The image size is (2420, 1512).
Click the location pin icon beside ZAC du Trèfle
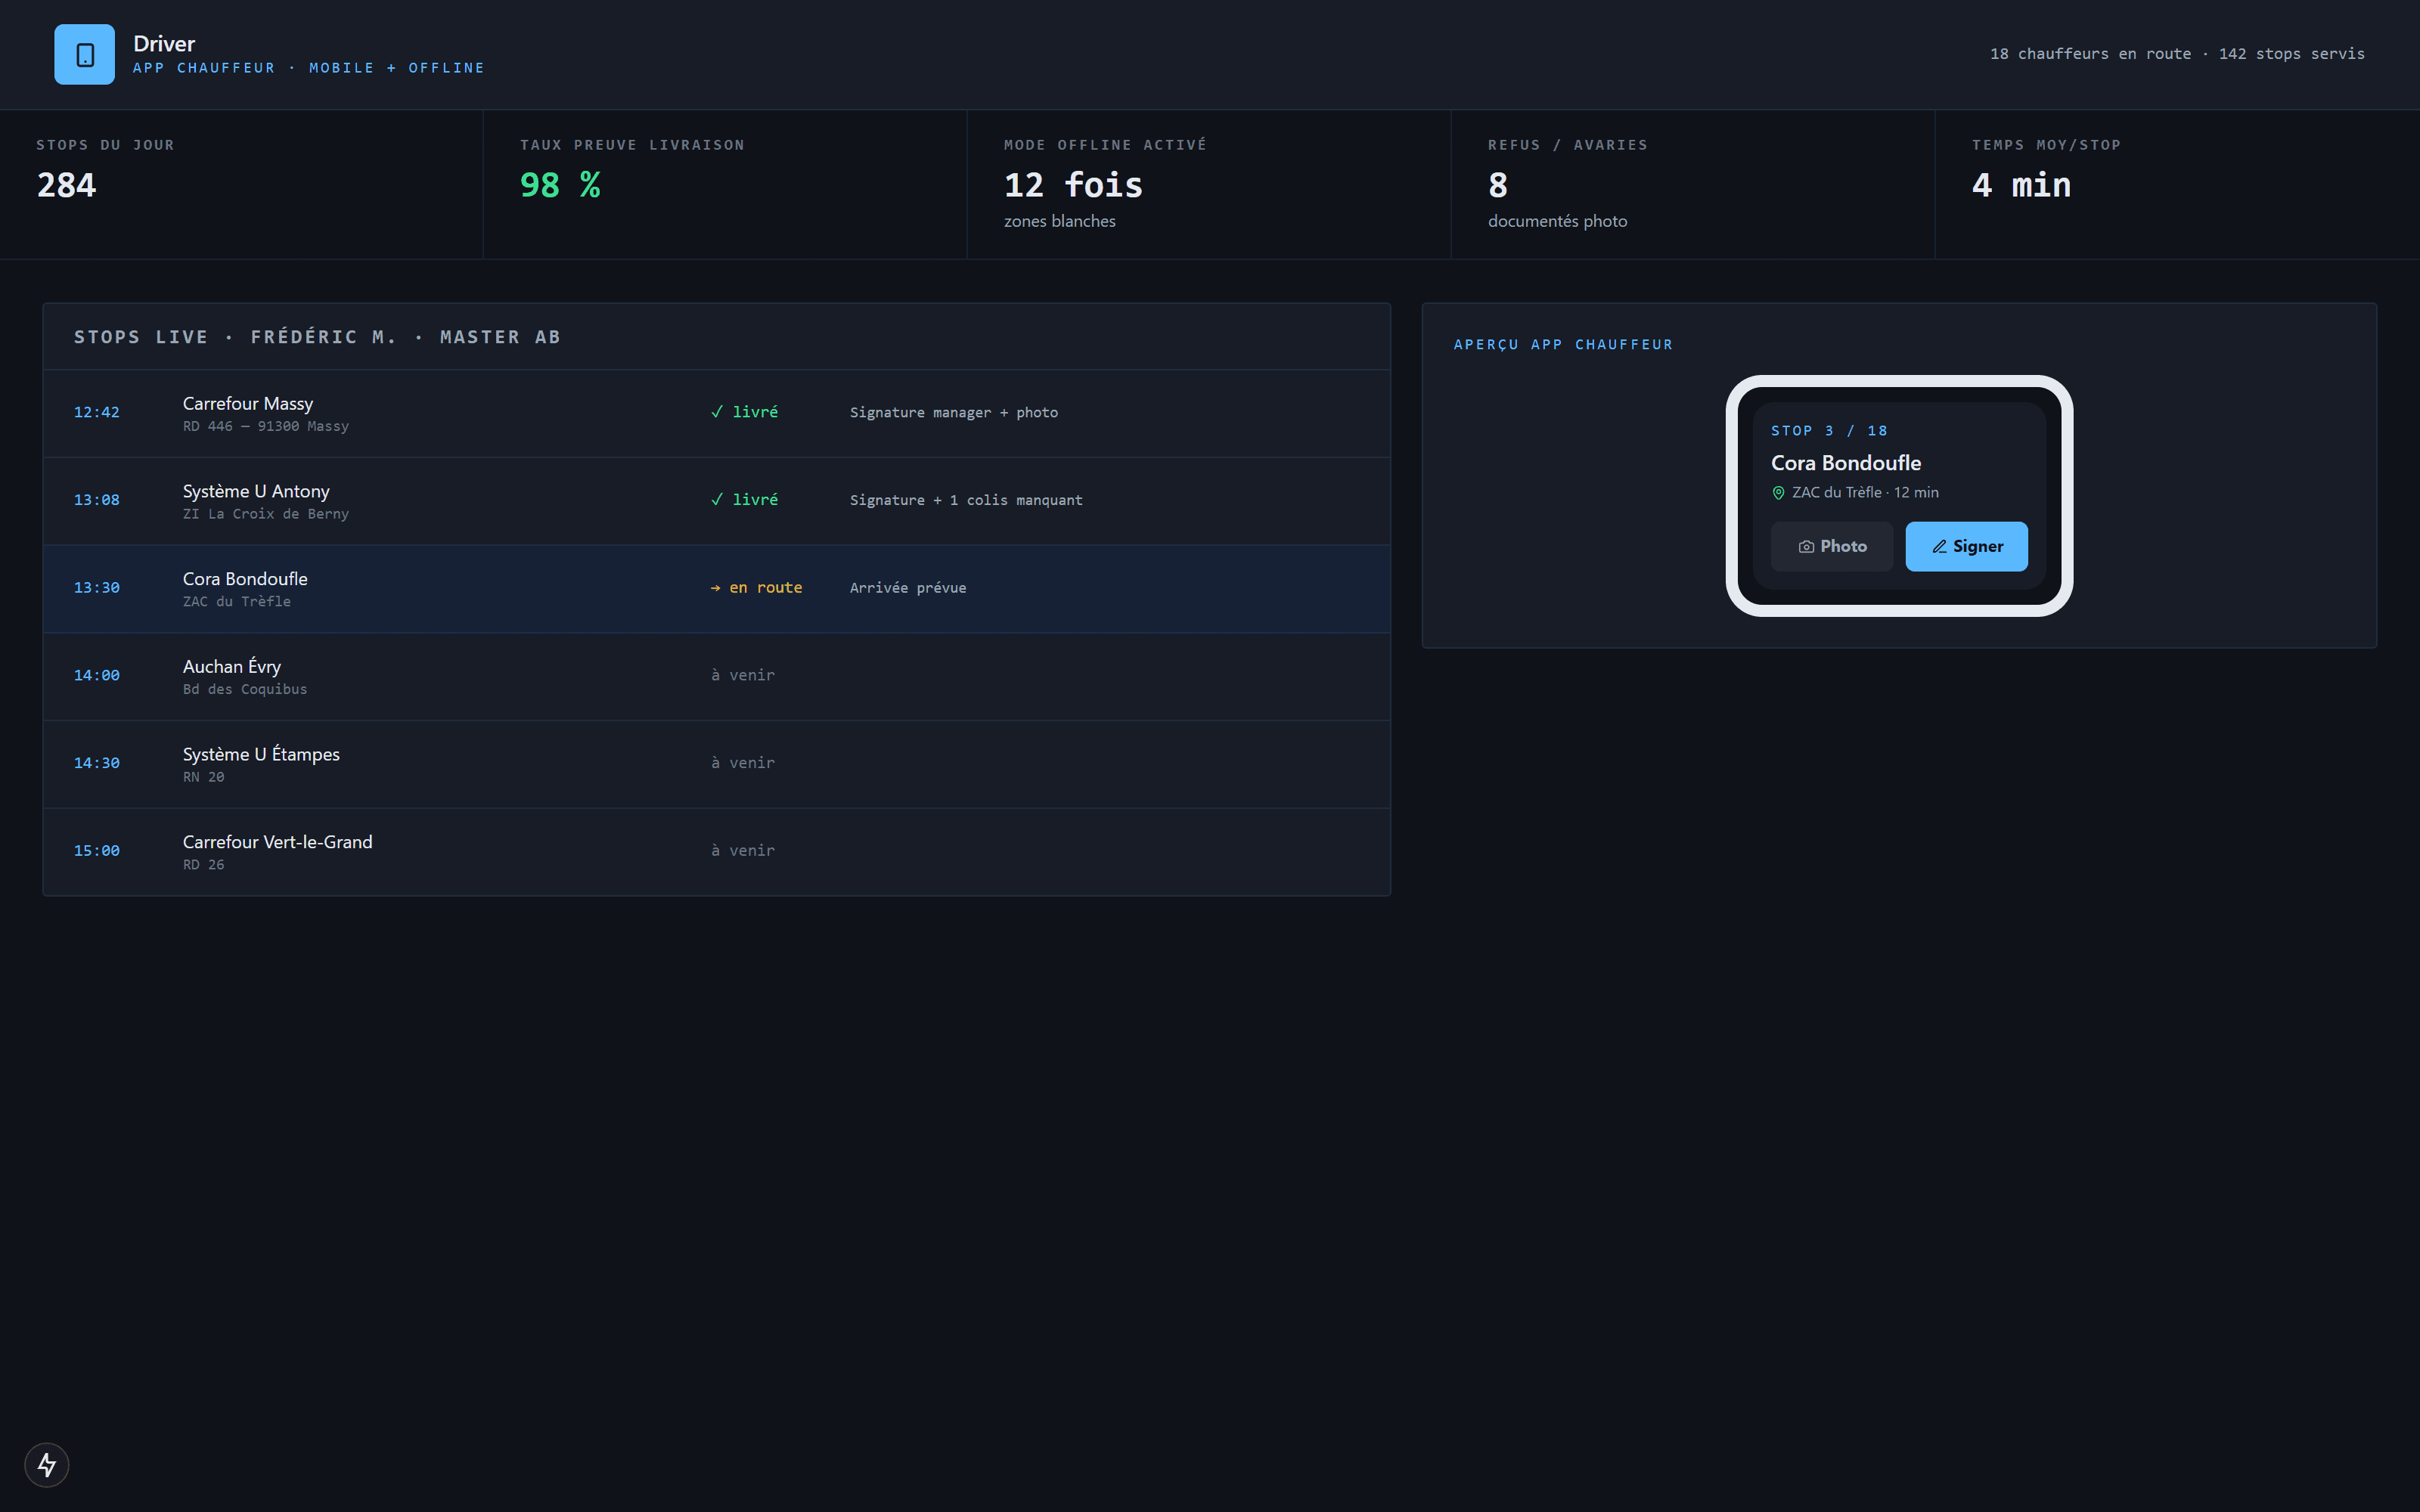coord(1778,493)
